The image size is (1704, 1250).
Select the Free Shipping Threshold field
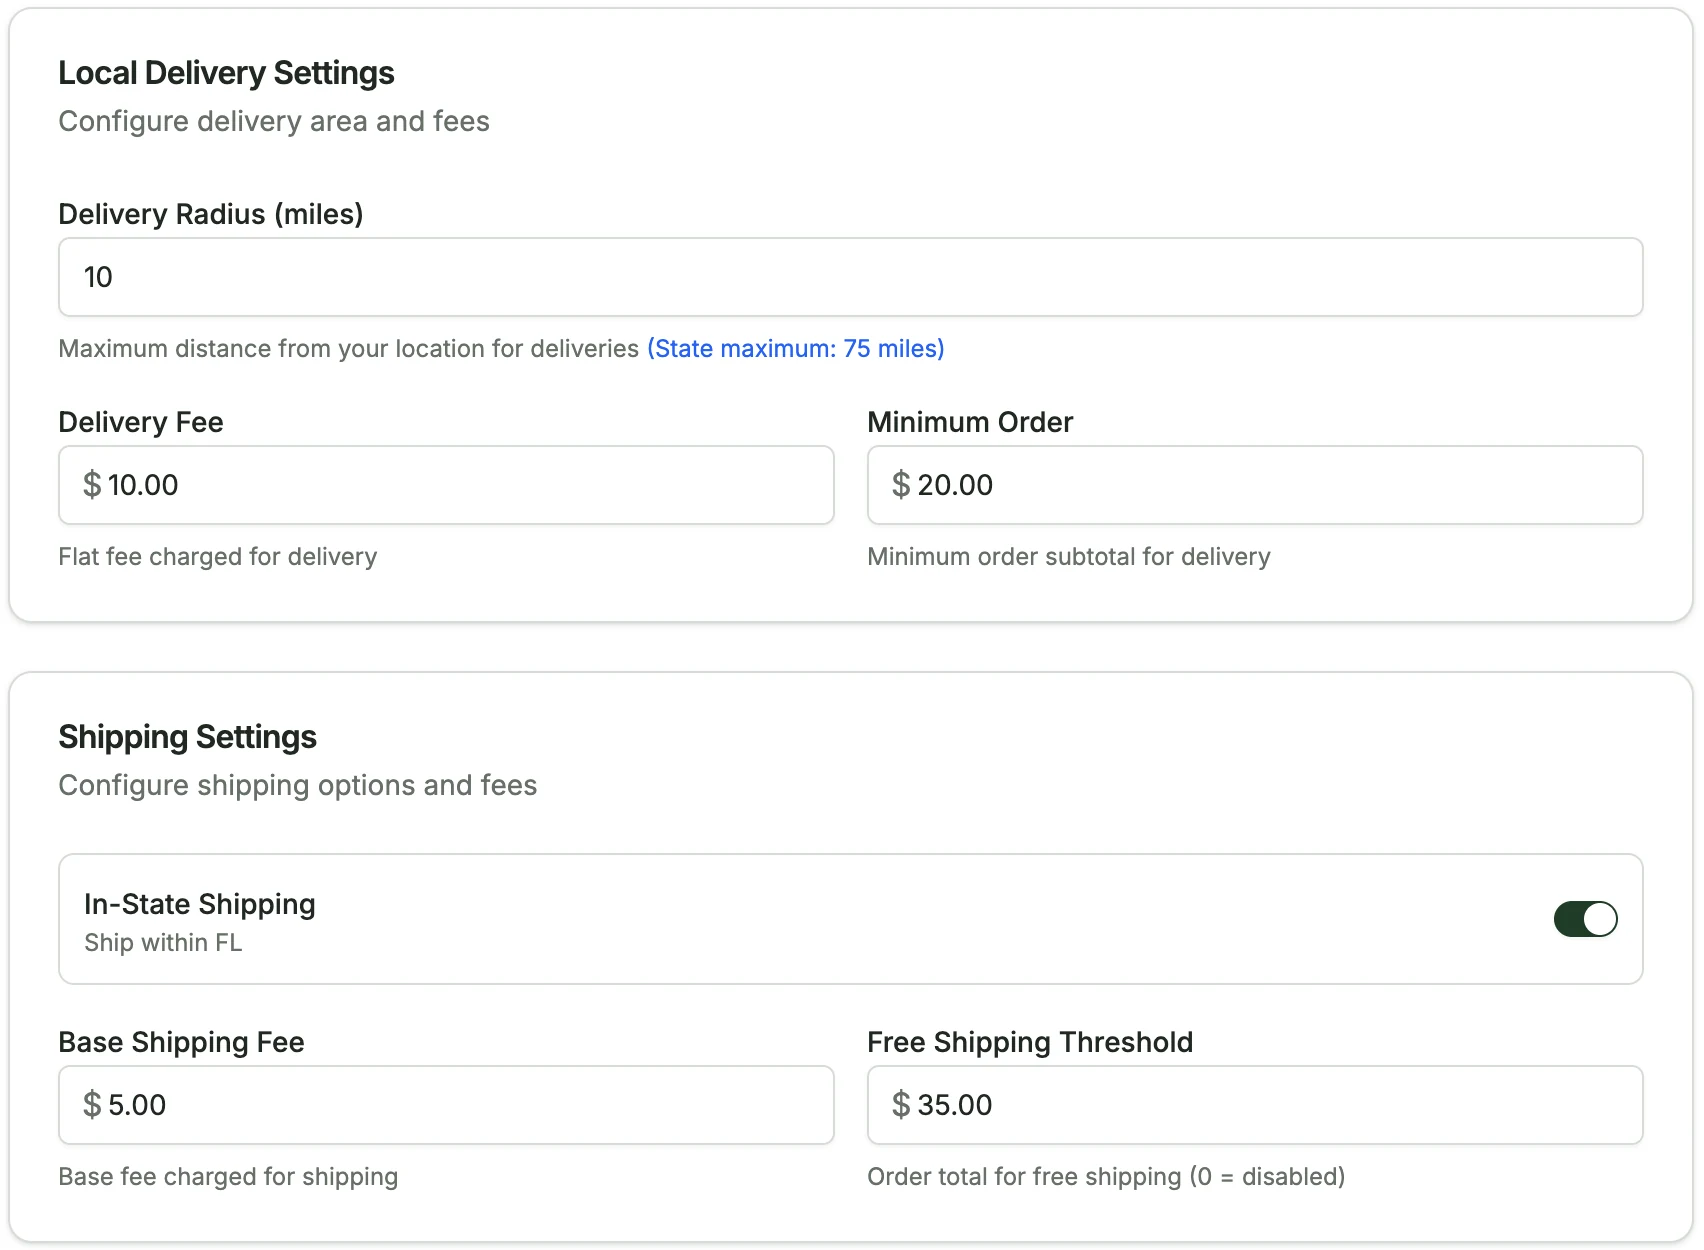[1255, 1105]
